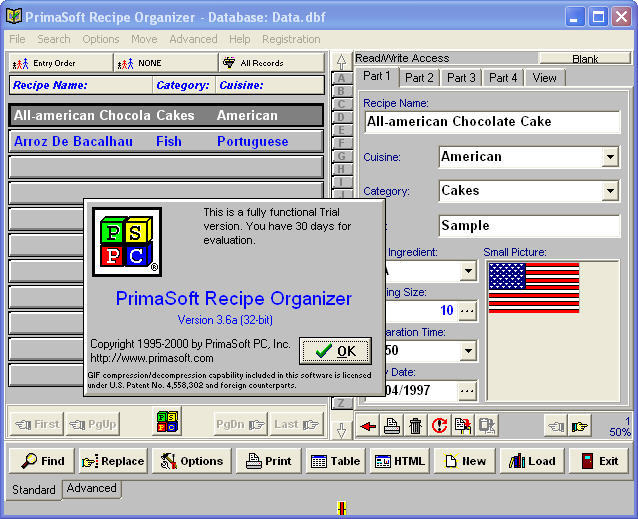Click the colored blocks icon between PgUp and PgDn
Viewport: 638px width, 519px height.
(x=167, y=421)
